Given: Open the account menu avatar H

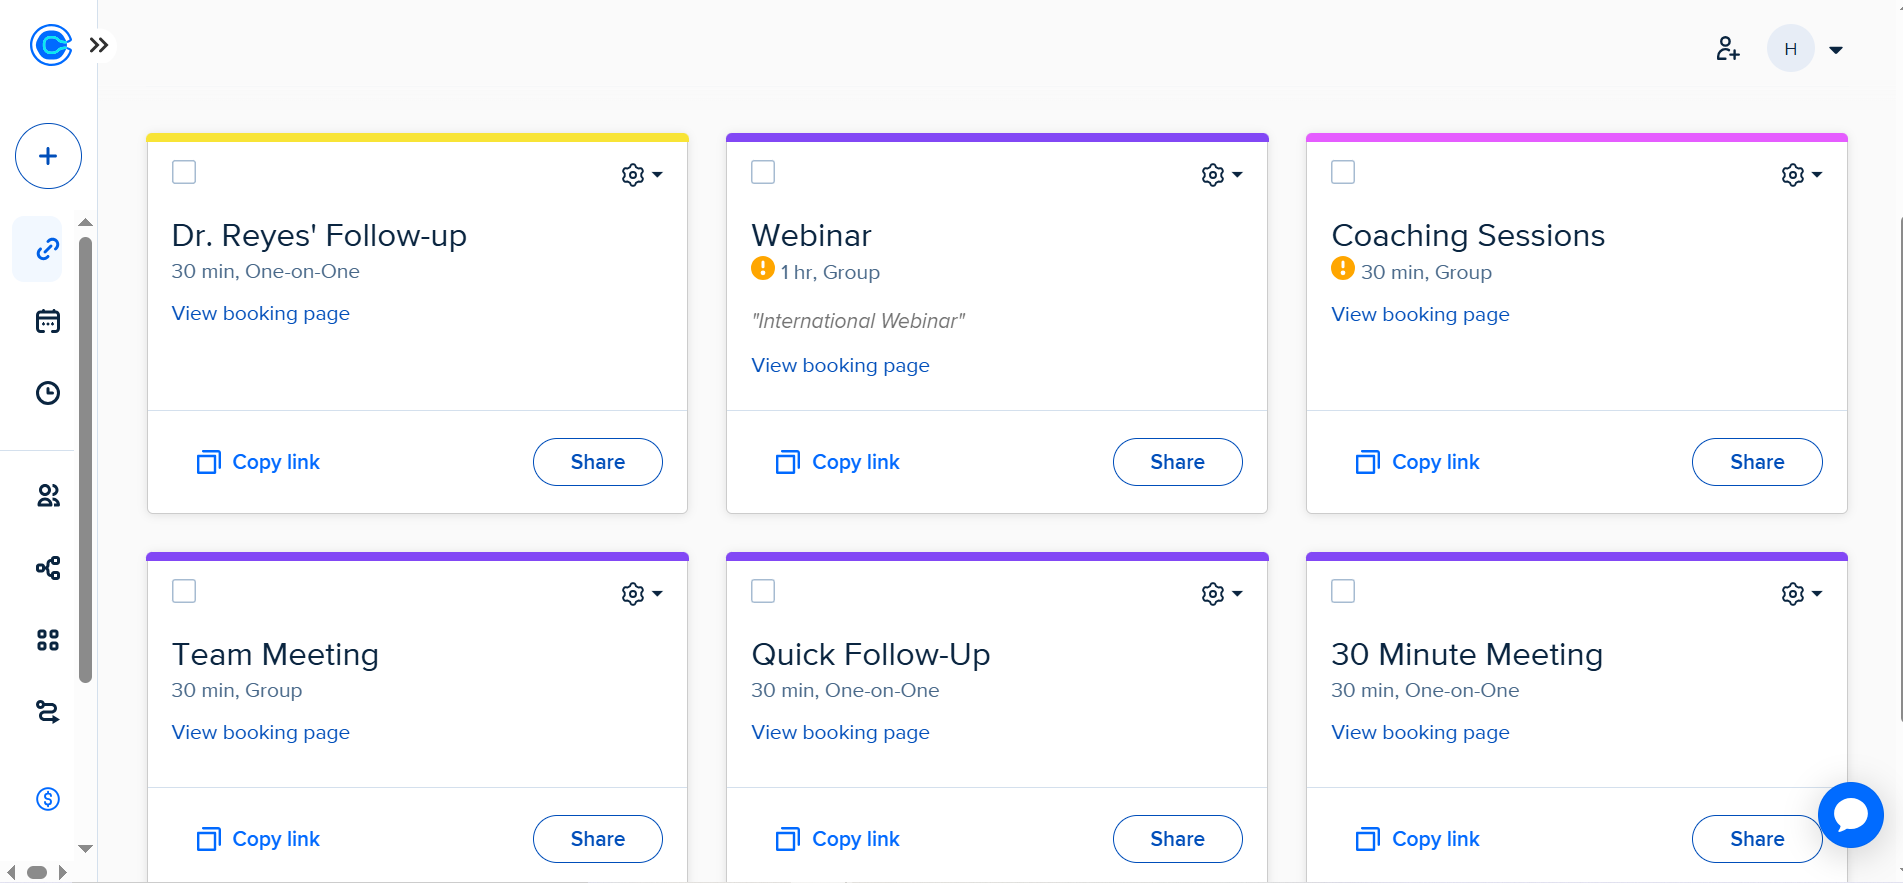Looking at the screenshot, I should pyautogui.click(x=1790, y=48).
